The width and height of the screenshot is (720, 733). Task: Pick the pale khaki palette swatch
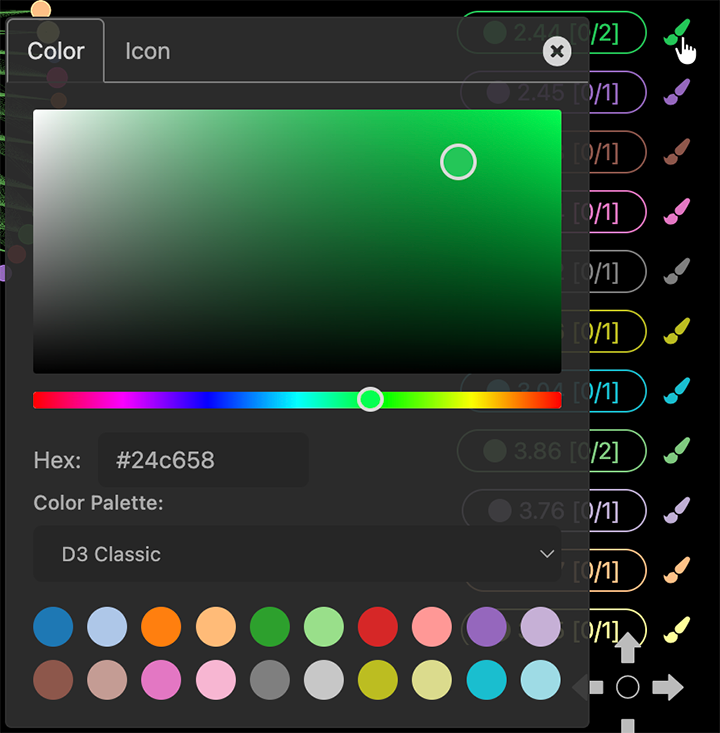click(x=432, y=680)
